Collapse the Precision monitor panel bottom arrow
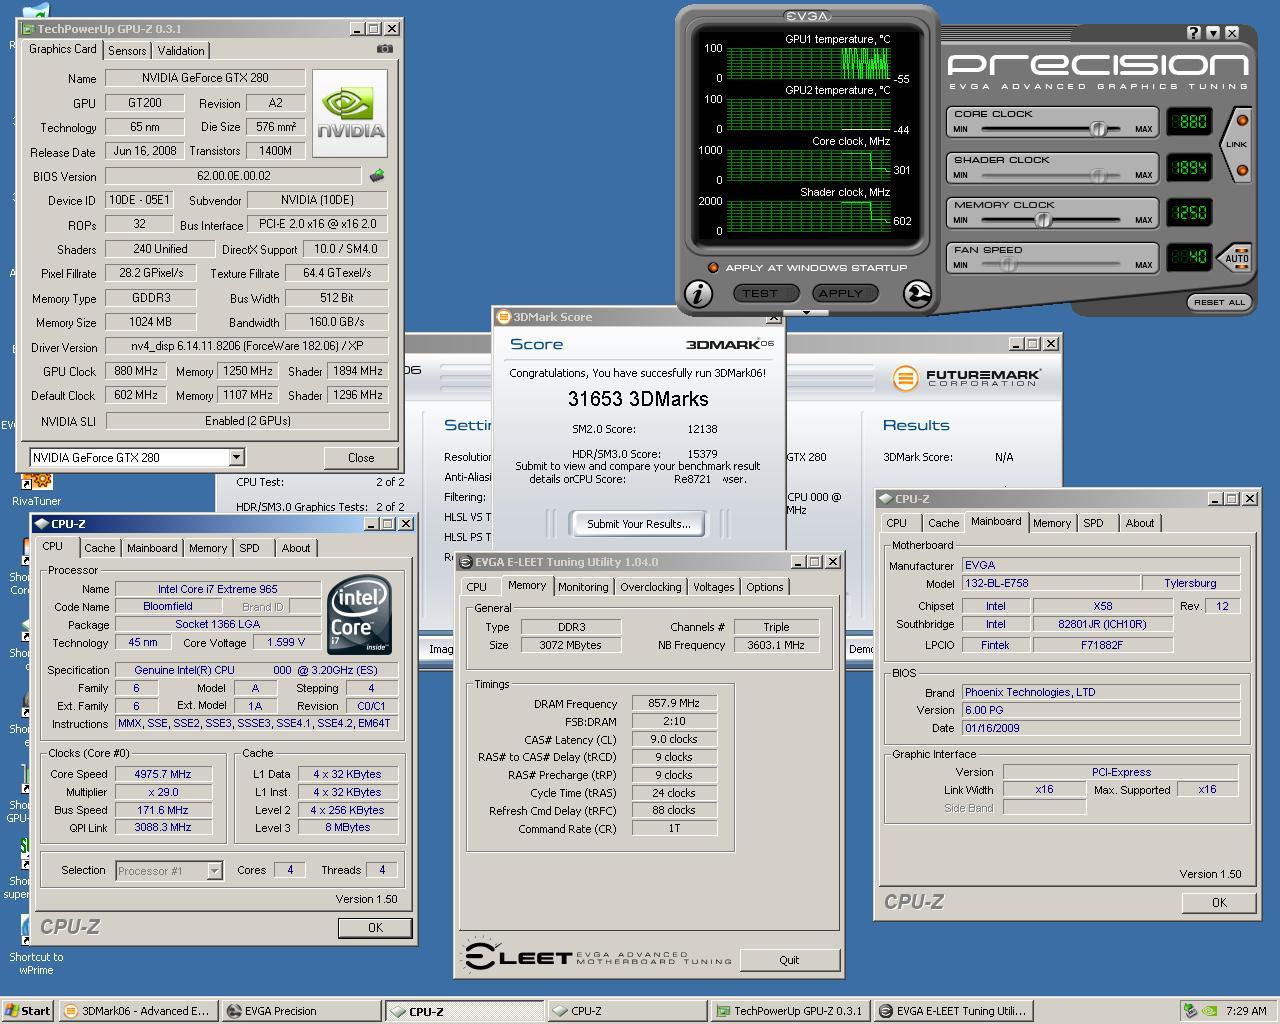The image size is (1280, 1024). click(806, 312)
